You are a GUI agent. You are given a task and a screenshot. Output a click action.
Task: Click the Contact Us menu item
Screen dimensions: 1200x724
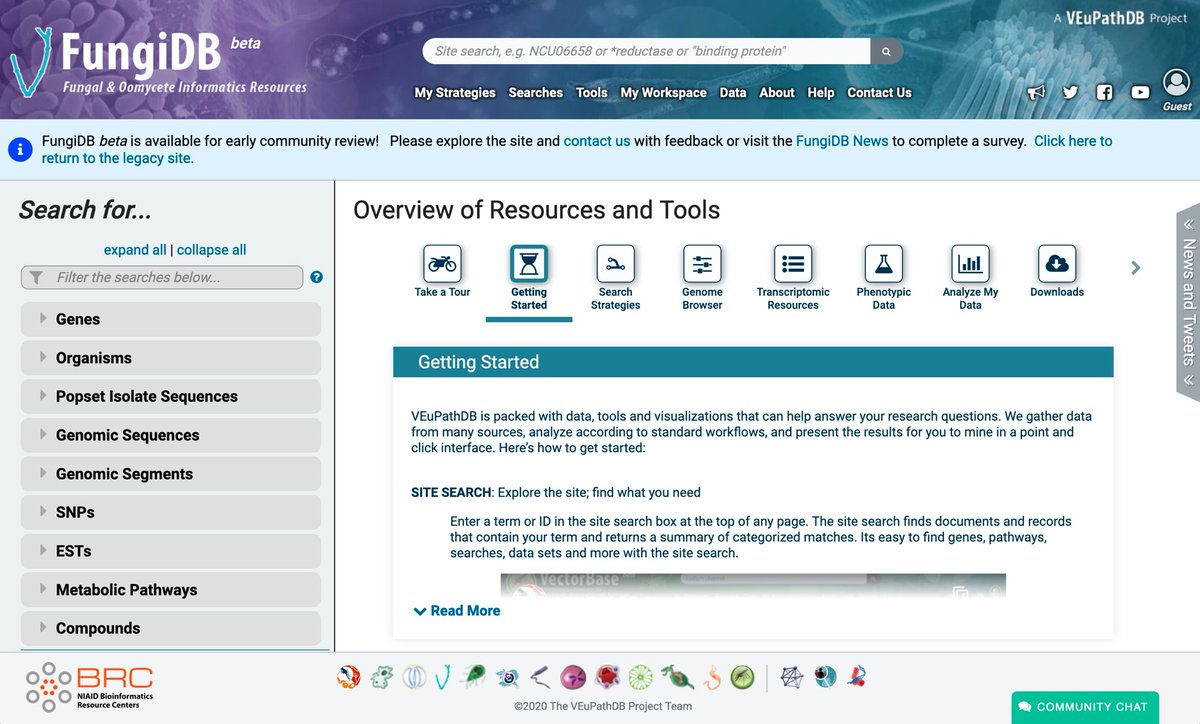(x=879, y=92)
